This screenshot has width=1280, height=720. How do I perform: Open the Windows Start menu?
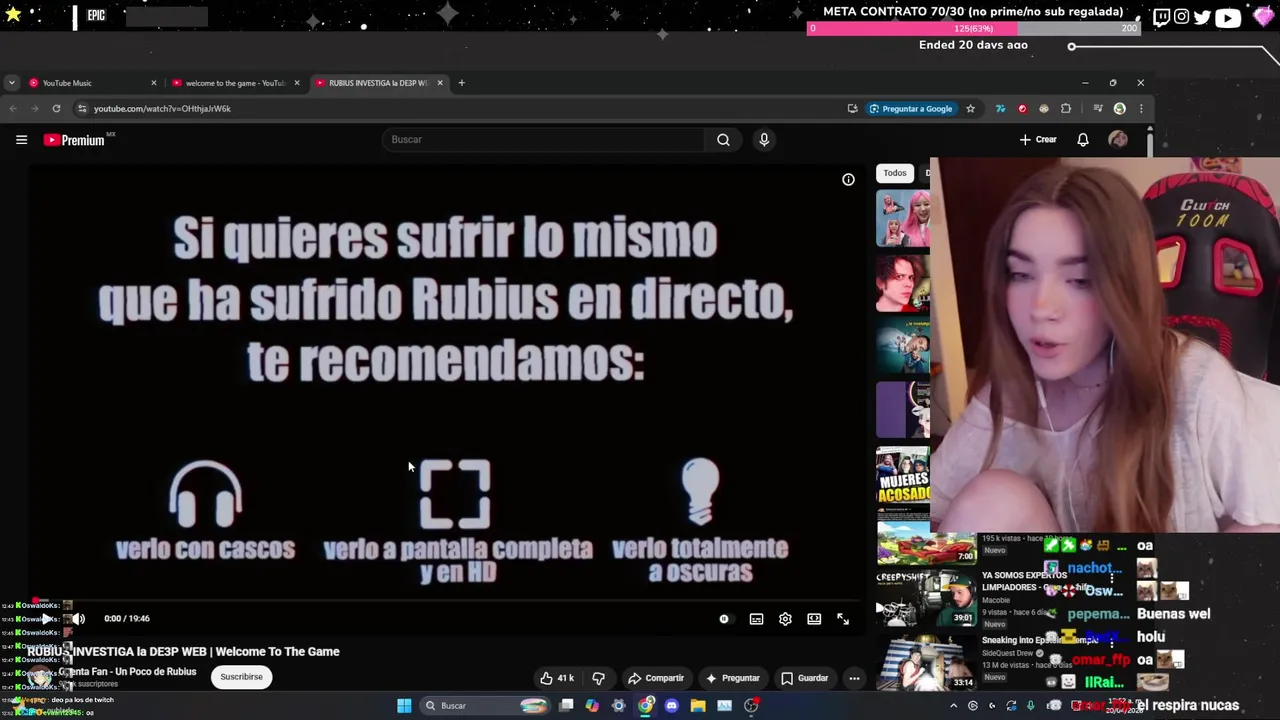404,706
